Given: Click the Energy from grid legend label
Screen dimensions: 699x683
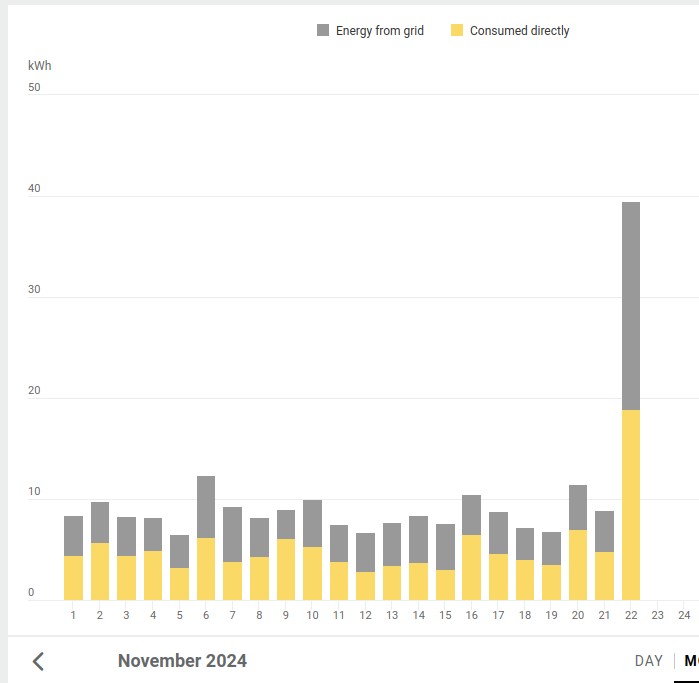Looking at the screenshot, I should 379,31.
